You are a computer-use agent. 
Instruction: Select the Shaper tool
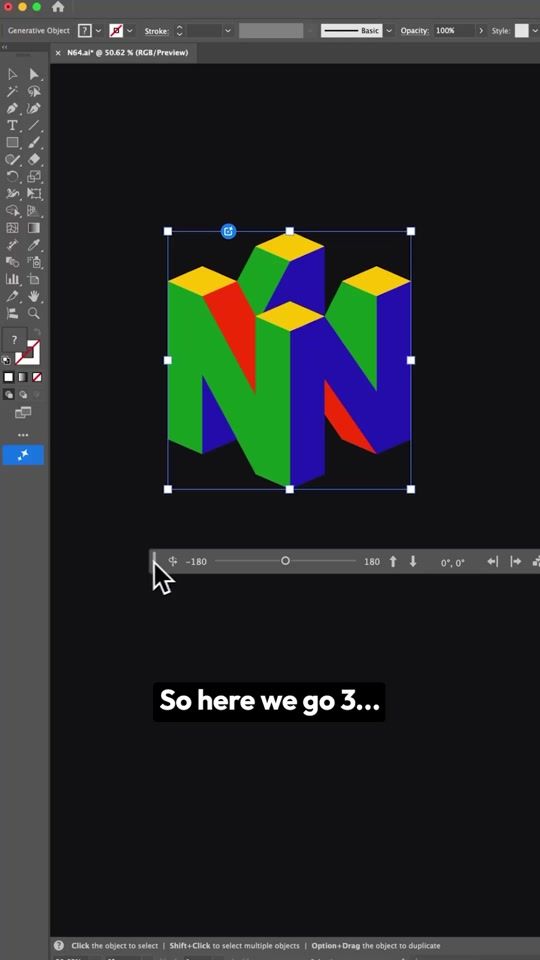pyautogui.click(x=12, y=160)
